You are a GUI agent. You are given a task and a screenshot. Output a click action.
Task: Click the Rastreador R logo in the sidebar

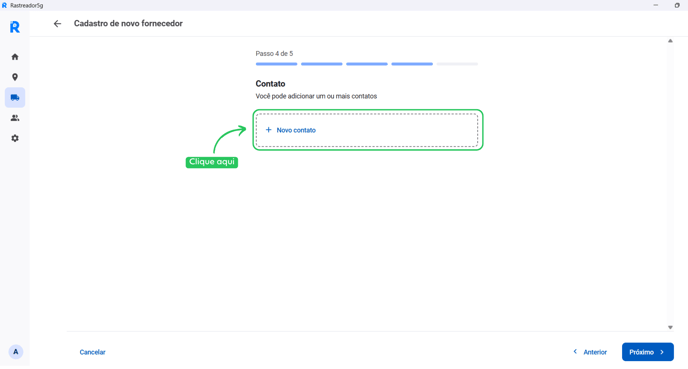pyautogui.click(x=14, y=27)
